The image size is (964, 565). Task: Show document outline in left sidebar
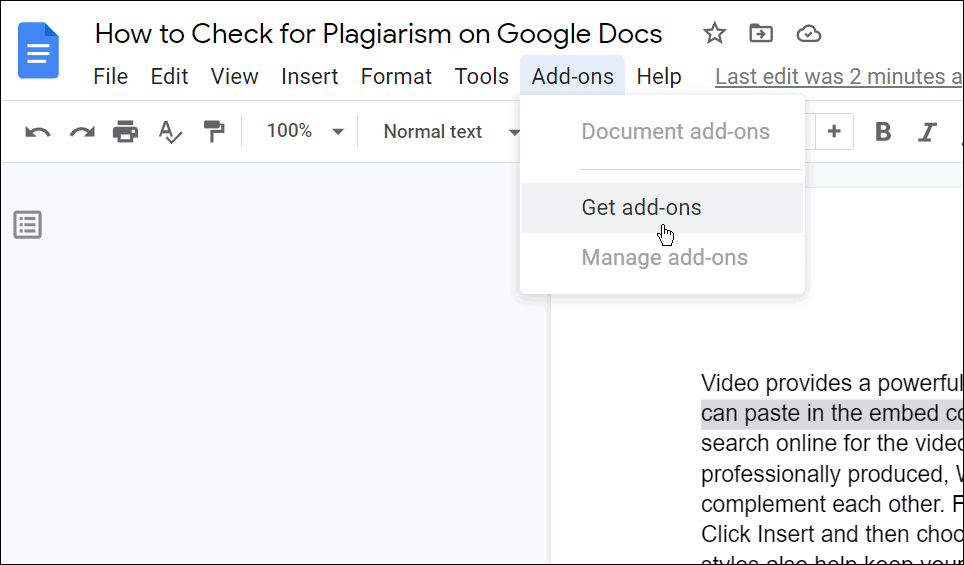point(28,225)
